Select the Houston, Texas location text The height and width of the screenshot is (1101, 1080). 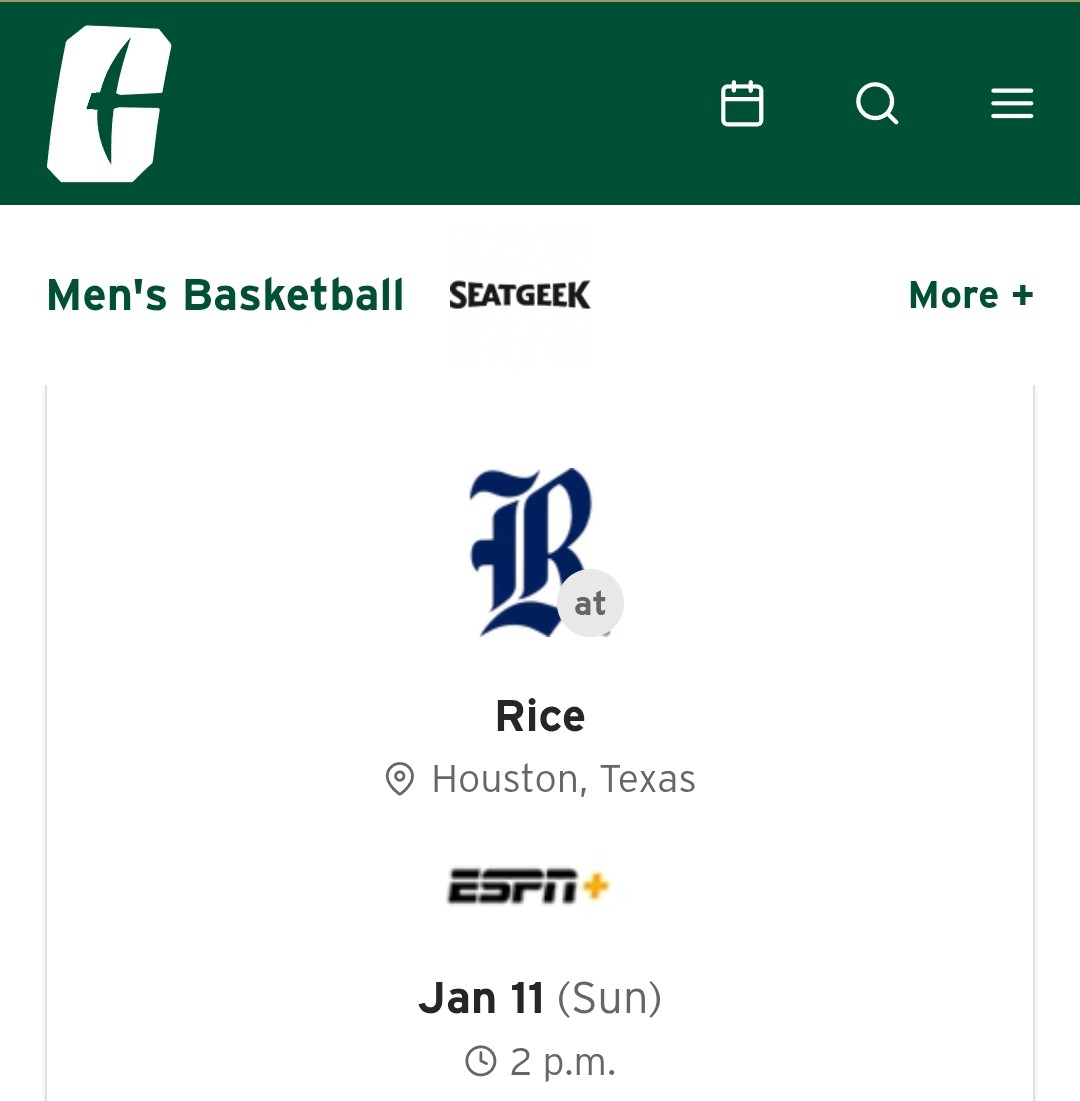563,779
